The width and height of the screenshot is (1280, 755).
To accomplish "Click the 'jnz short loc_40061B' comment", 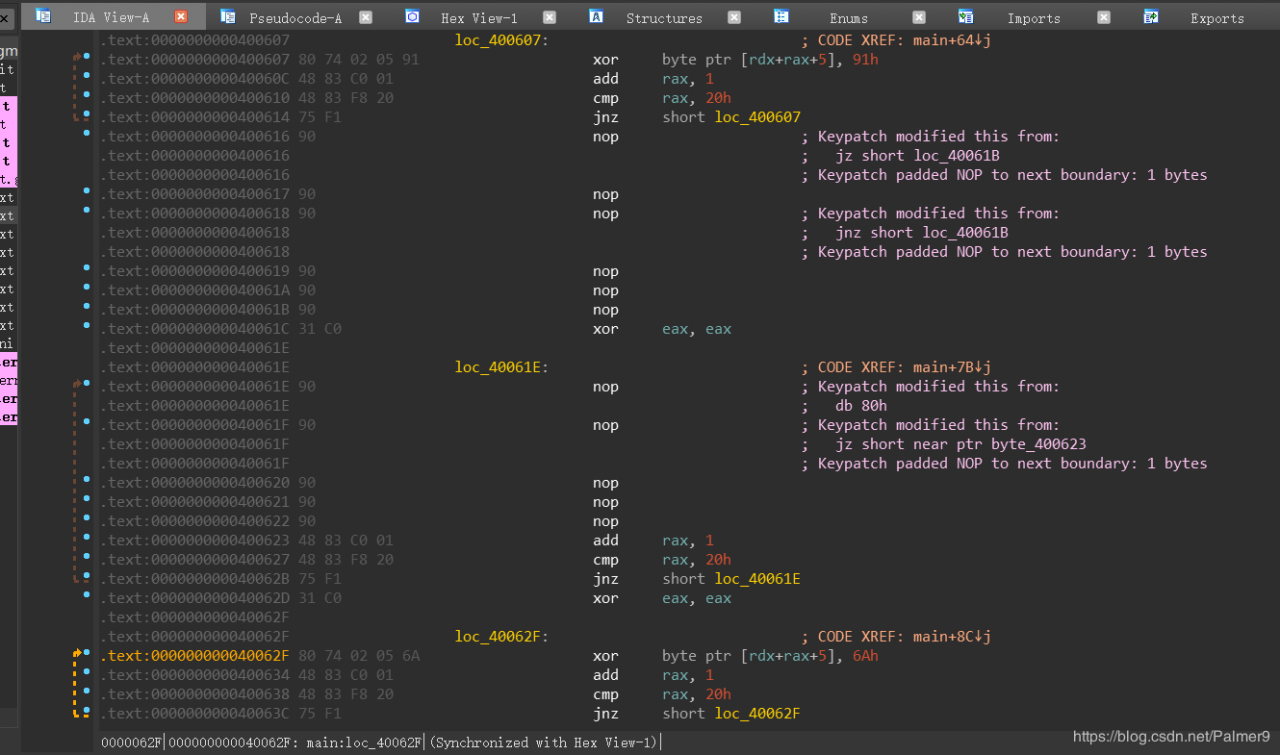I will pos(921,233).
